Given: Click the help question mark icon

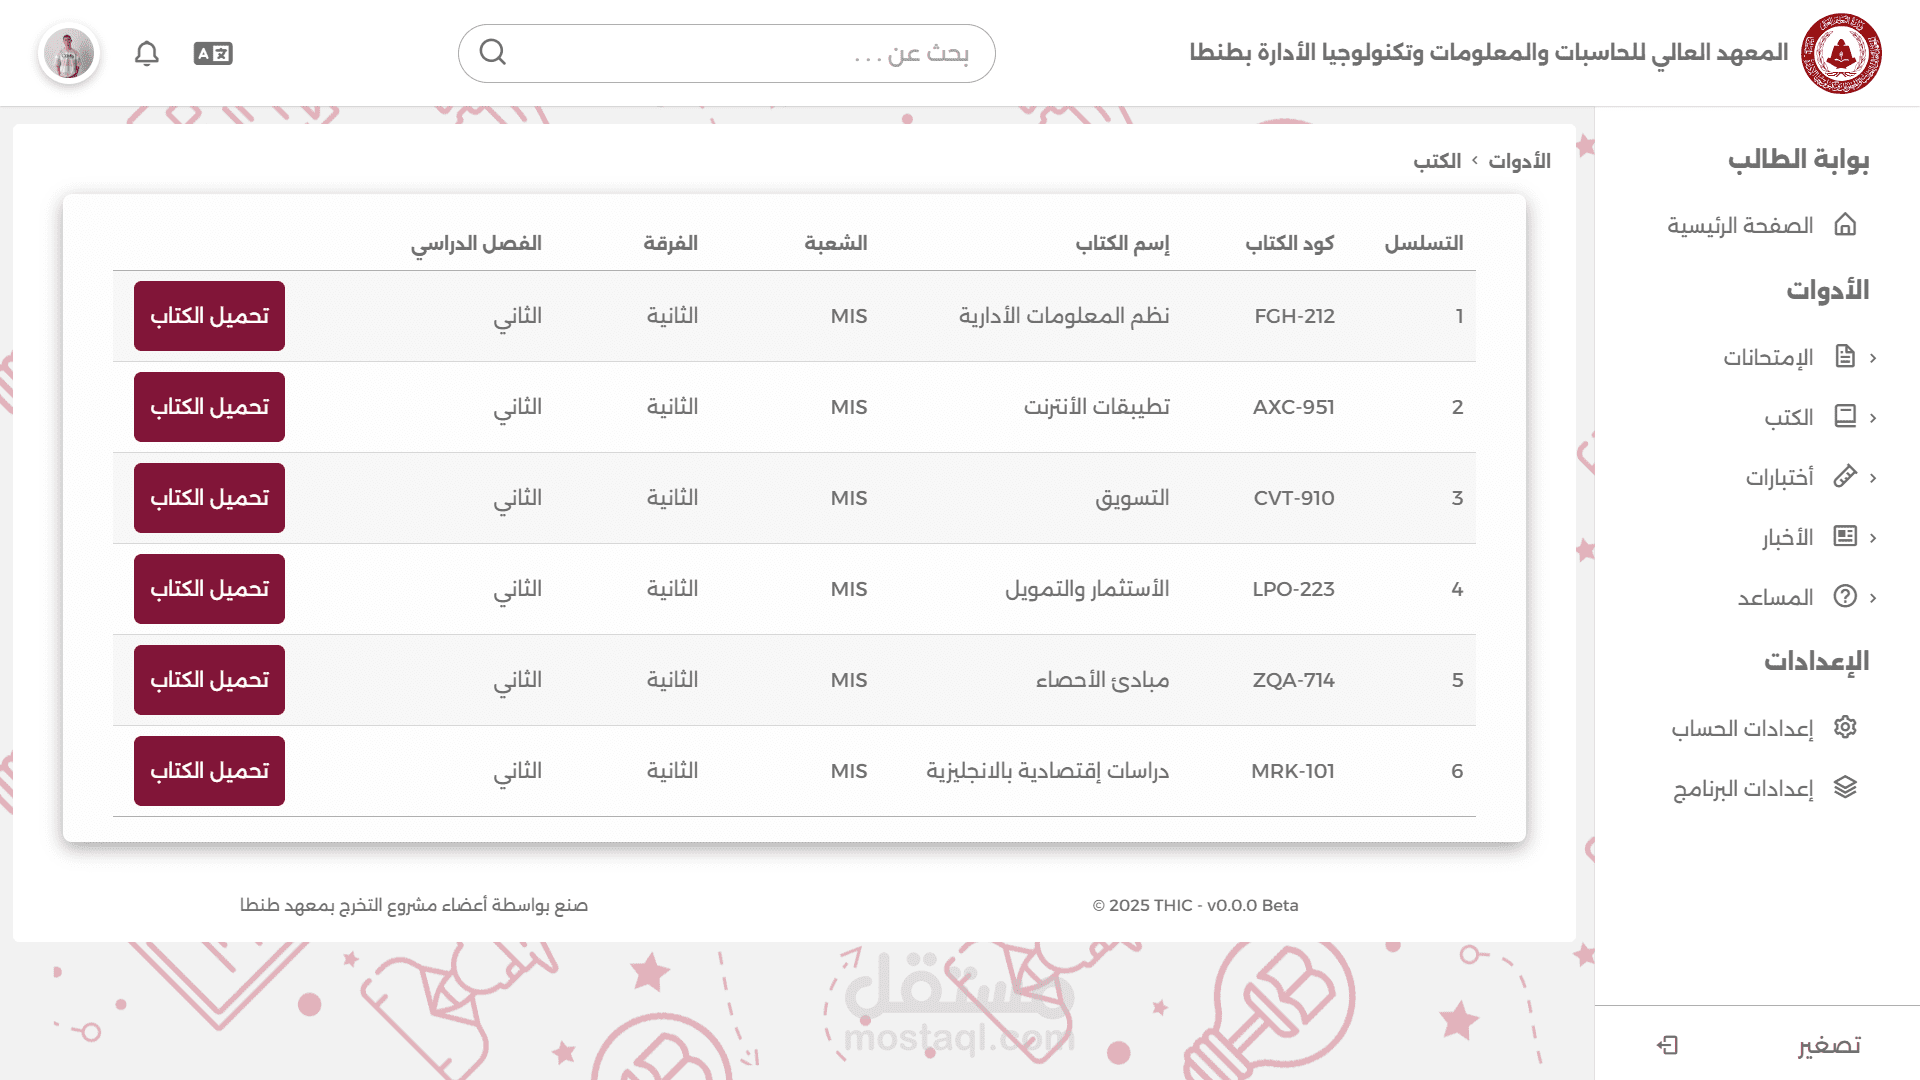Looking at the screenshot, I should point(1845,597).
